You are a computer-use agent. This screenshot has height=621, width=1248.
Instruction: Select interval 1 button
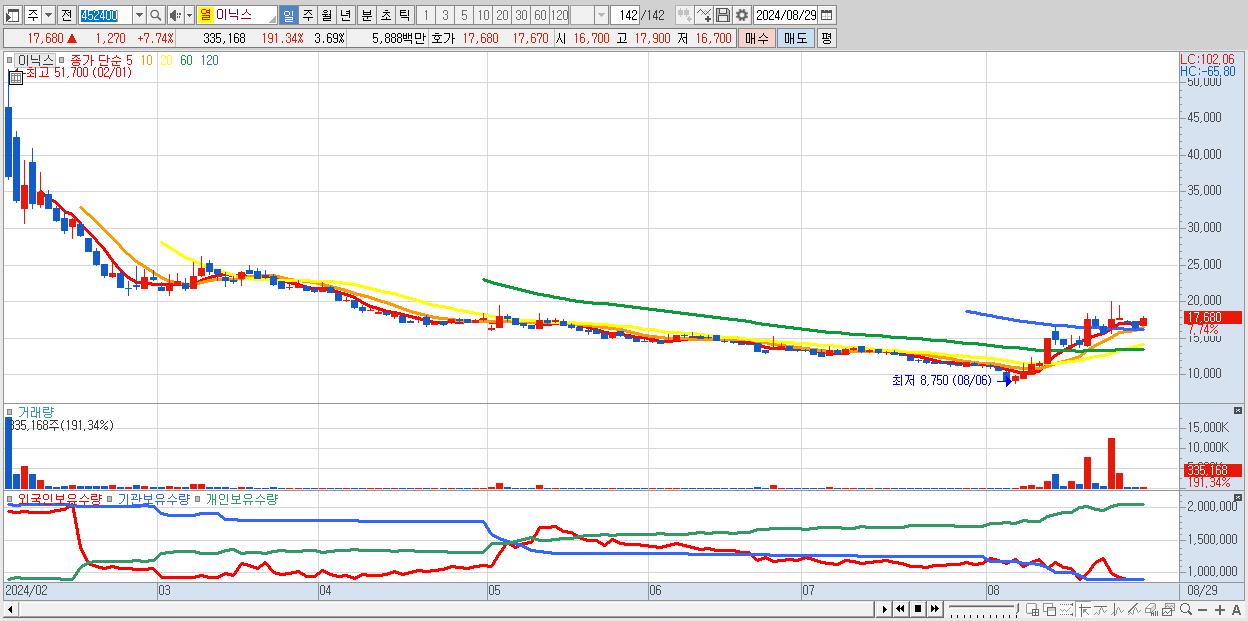click(426, 15)
